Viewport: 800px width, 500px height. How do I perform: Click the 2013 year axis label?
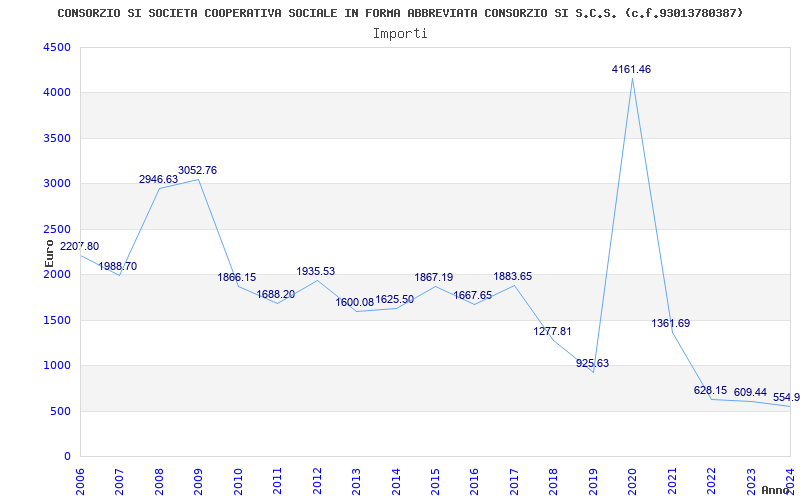click(356, 481)
